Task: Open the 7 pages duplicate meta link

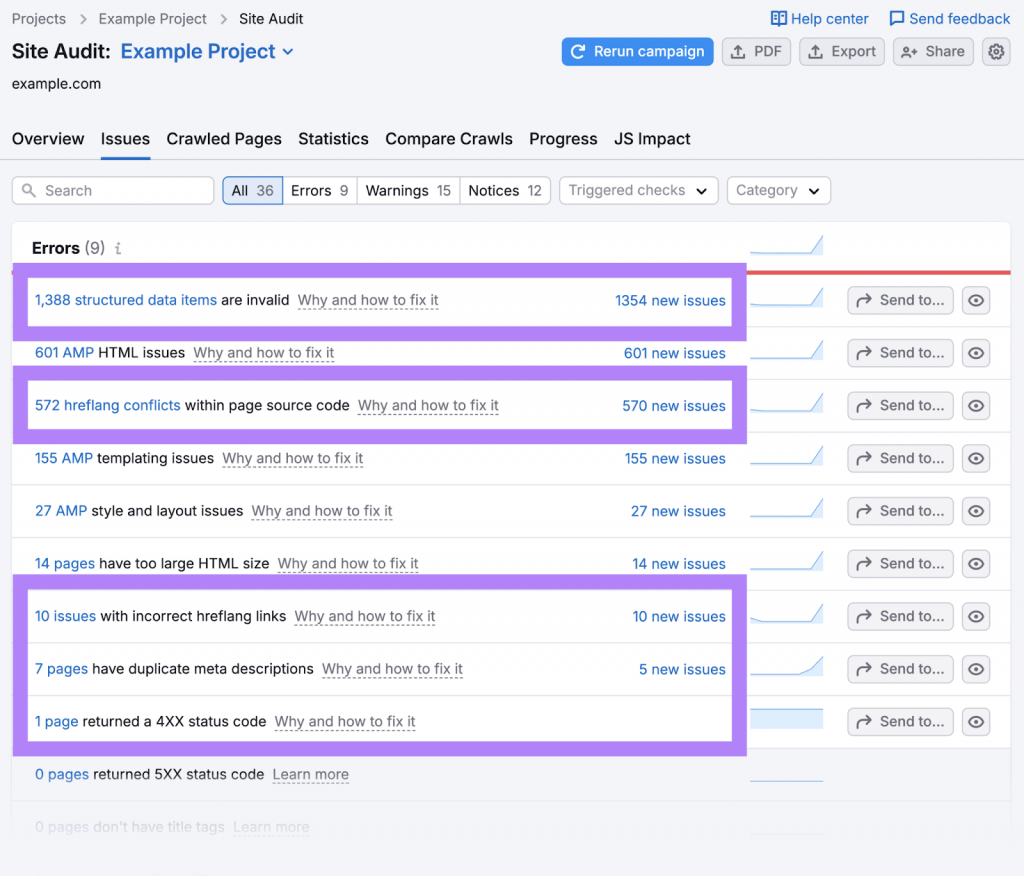Action: (61, 669)
